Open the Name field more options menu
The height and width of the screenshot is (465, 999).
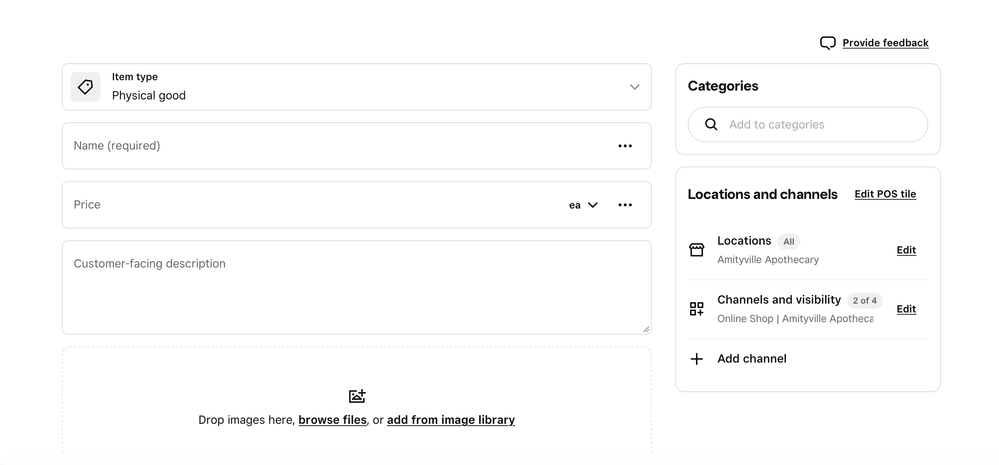[x=625, y=146]
